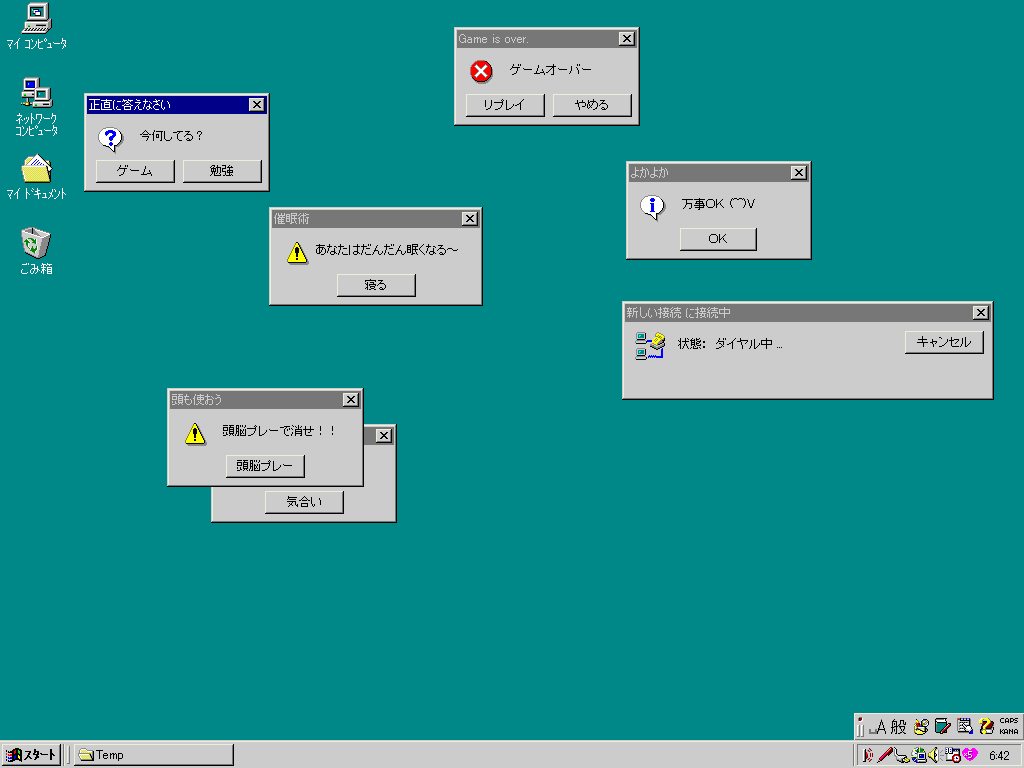Switch to the Temp taskbar window
This screenshot has width=1024, height=768.
(x=153, y=755)
